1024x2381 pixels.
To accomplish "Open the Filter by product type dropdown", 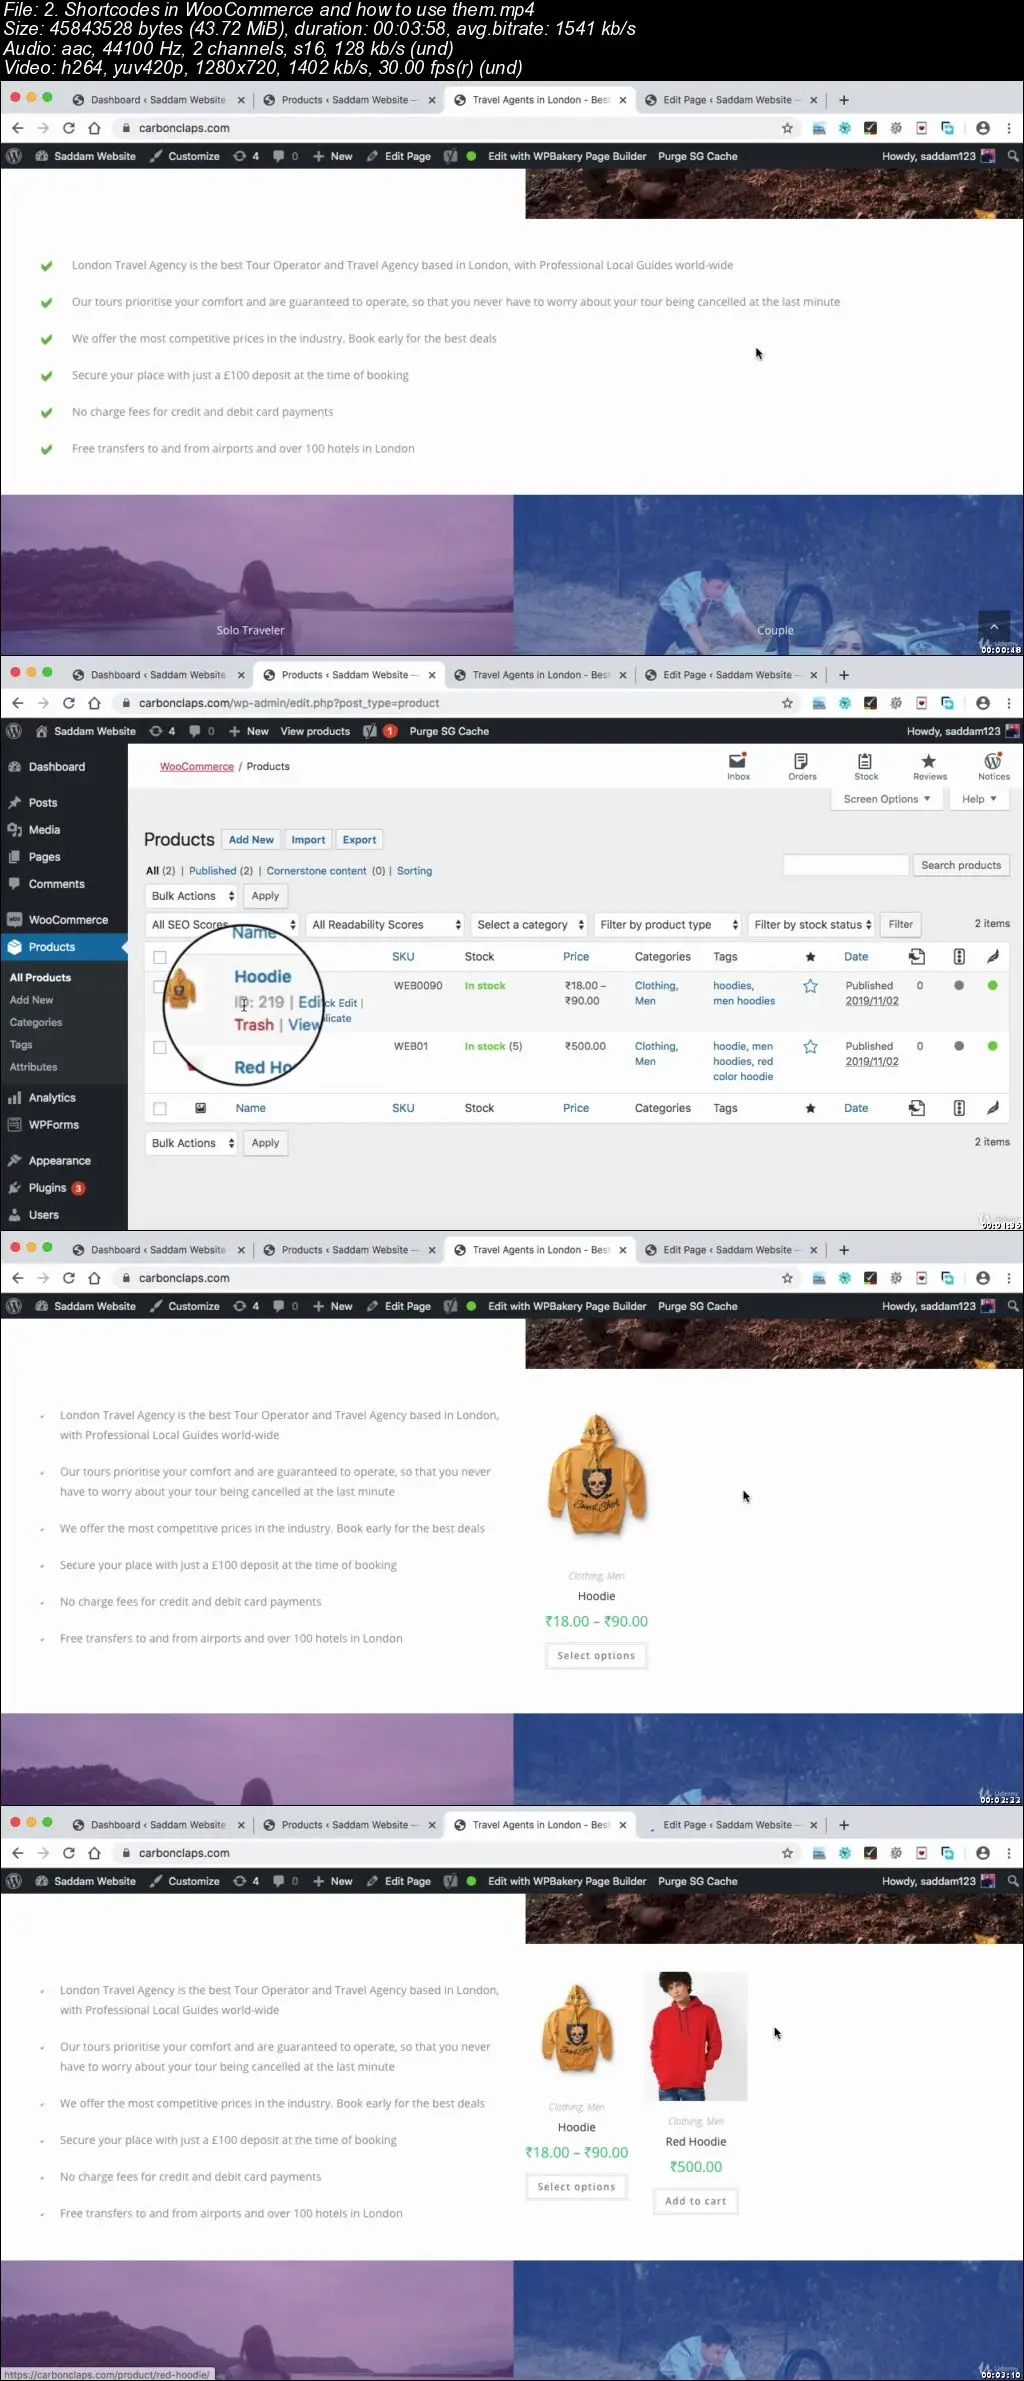I will (668, 925).
